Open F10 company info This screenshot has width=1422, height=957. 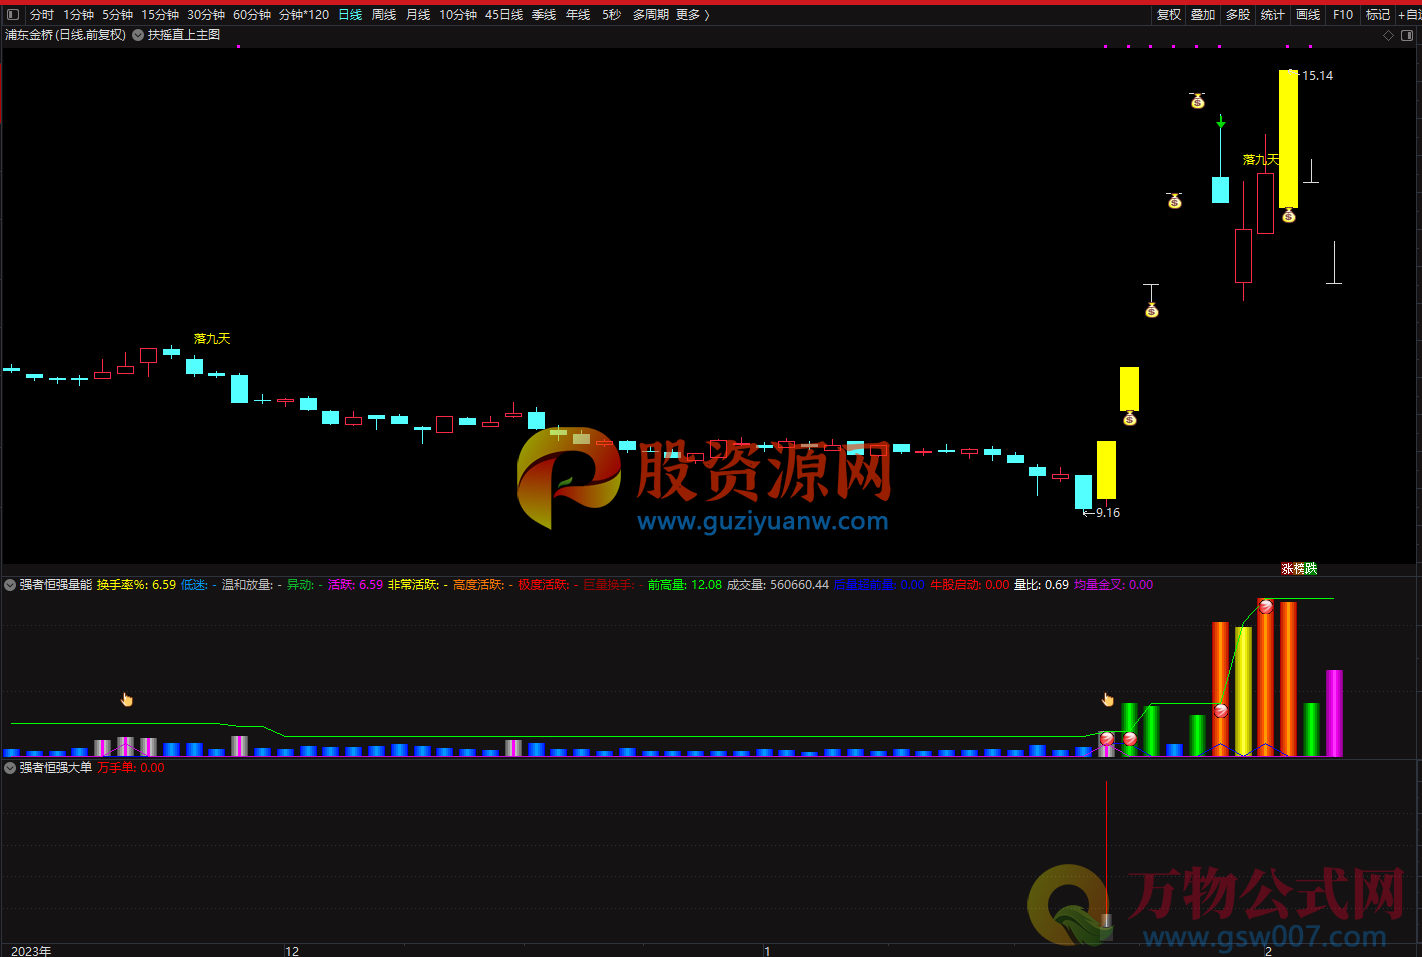pyautogui.click(x=1343, y=15)
